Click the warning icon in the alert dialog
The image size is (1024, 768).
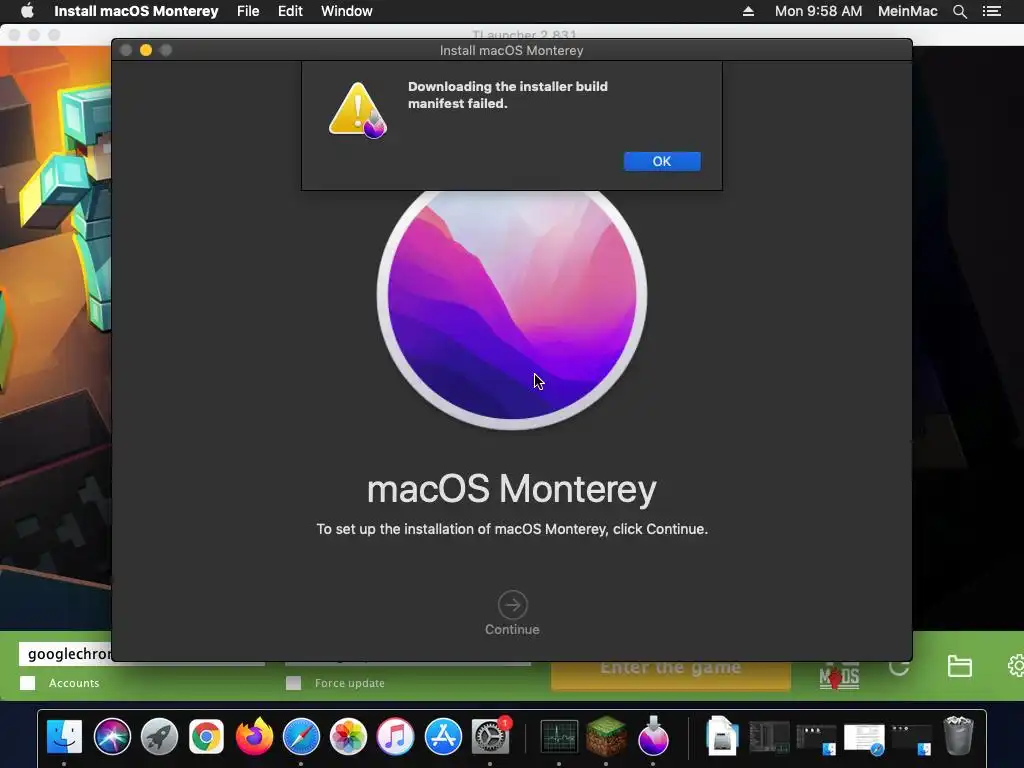357,110
